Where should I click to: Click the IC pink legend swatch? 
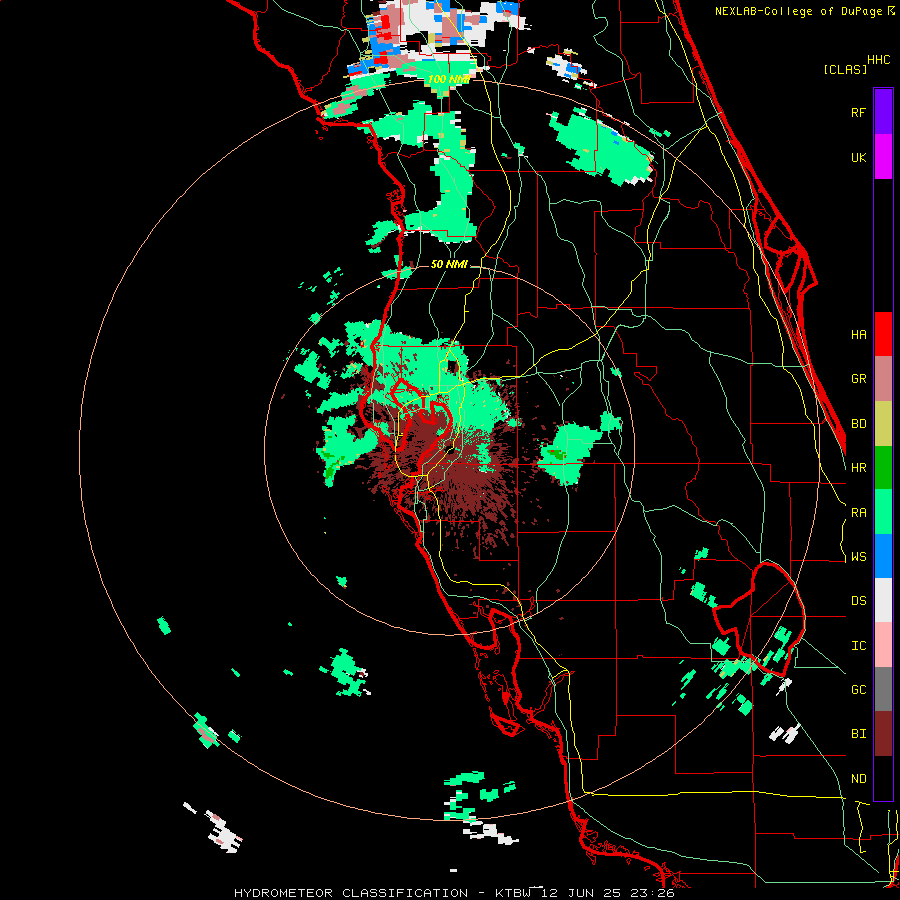coord(883,645)
